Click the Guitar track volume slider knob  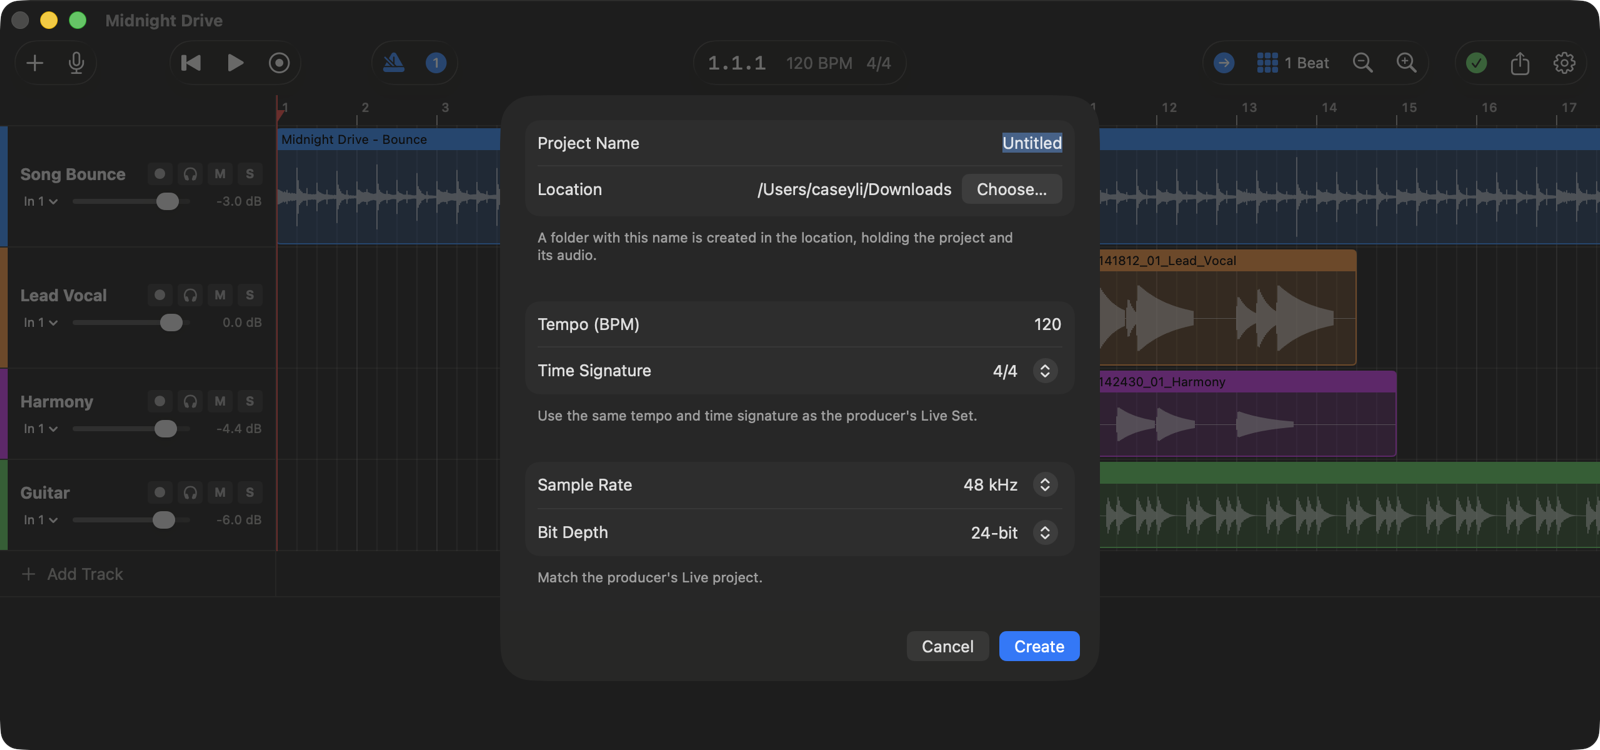tap(164, 520)
